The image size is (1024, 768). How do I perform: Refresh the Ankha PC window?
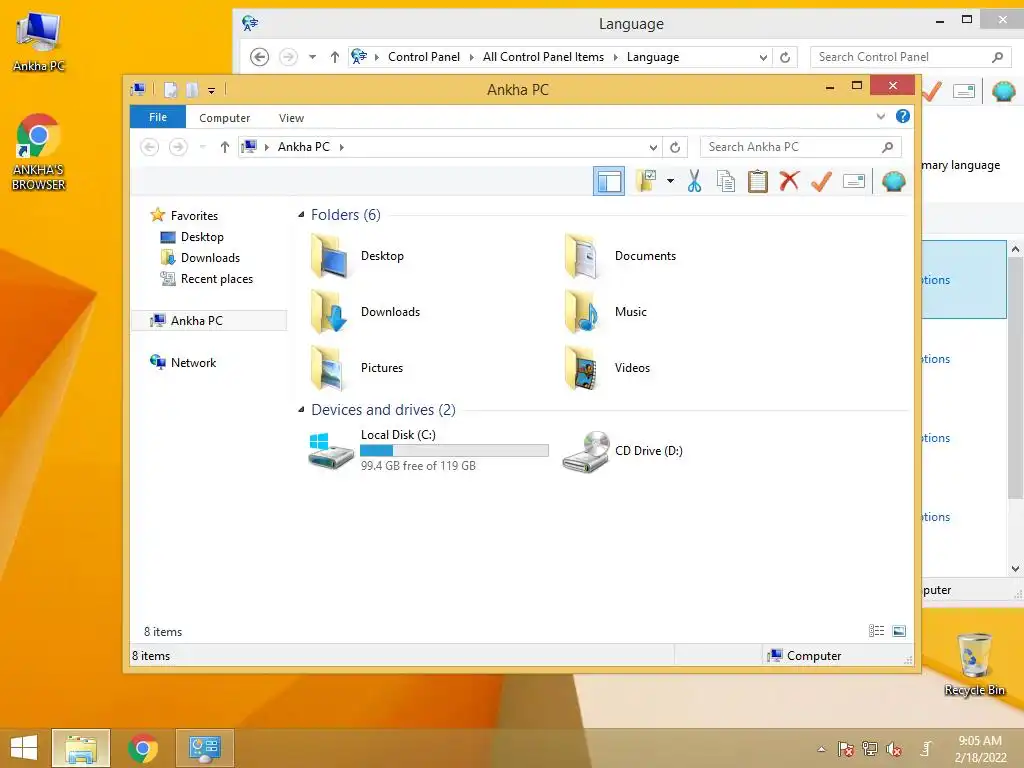click(675, 147)
